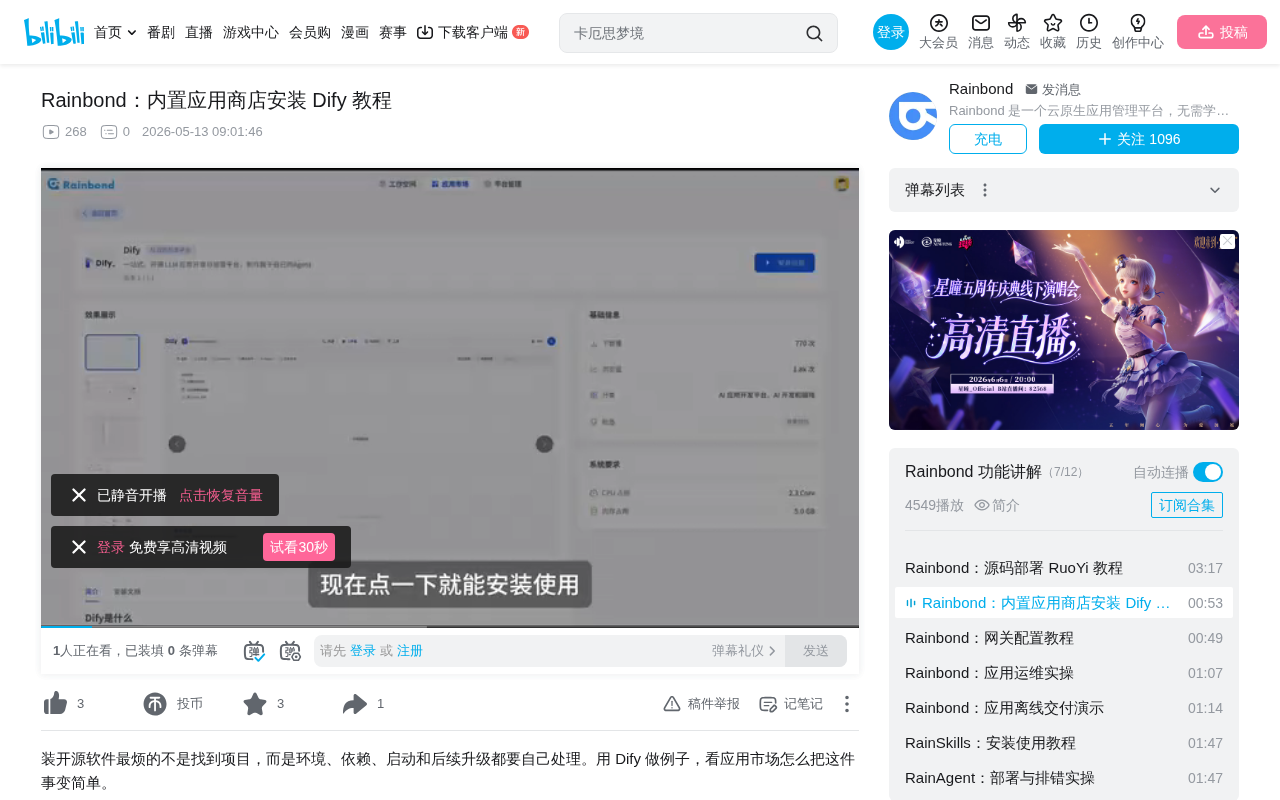This screenshot has width=1280, height=800.
Task: Click the video progress bar
Action: (x=450, y=626)
